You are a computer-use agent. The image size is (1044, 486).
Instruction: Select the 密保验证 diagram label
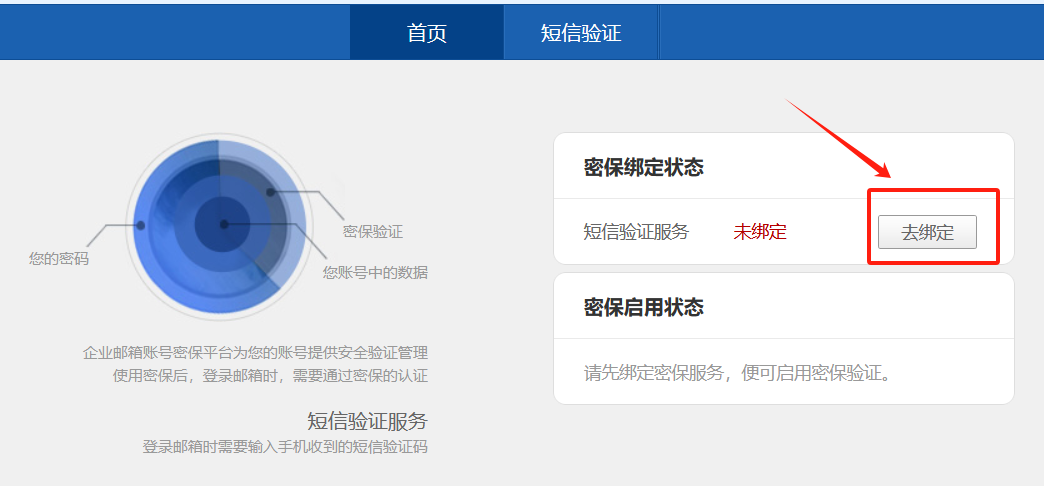pos(373,232)
